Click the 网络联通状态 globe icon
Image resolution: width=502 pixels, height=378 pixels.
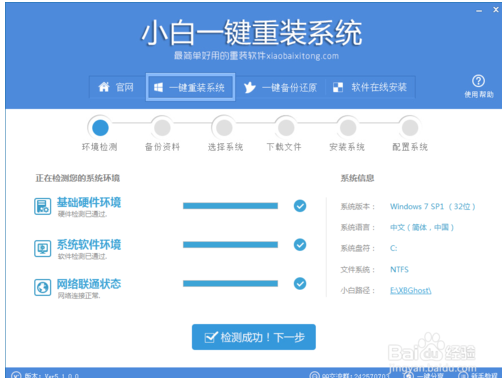pyautogui.click(x=43, y=287)
